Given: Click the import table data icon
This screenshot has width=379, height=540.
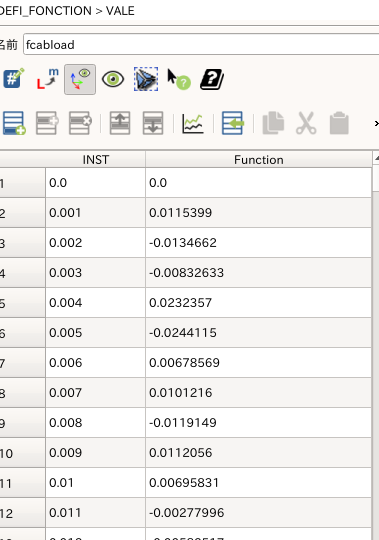Looking at the screenshot, I should [x=233, y=123].
